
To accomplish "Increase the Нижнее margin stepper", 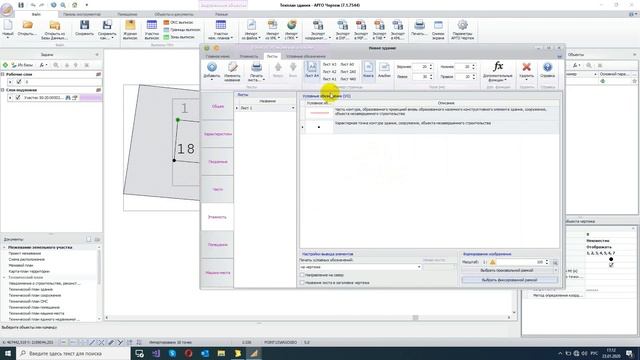I will [473, 65].
